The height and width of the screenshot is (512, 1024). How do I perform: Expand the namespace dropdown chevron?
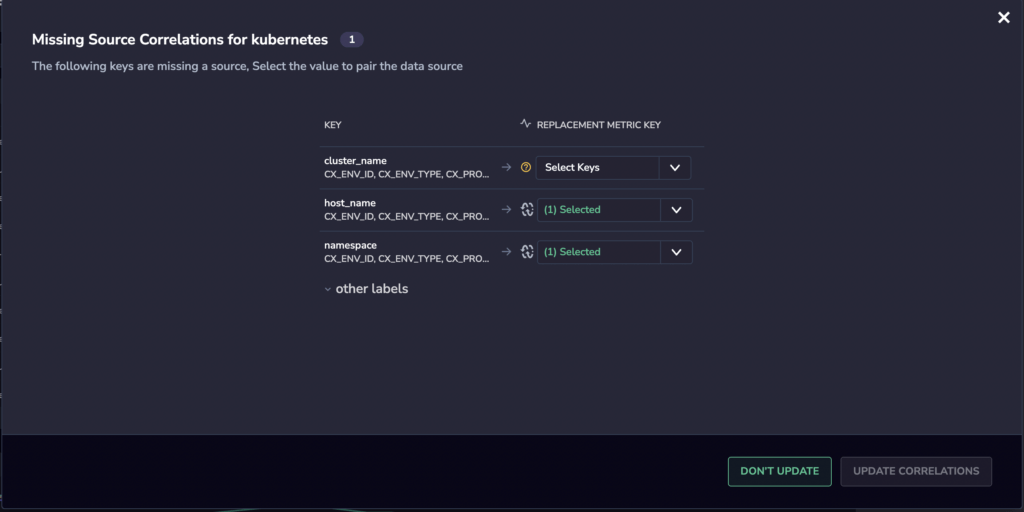(677, 252)
